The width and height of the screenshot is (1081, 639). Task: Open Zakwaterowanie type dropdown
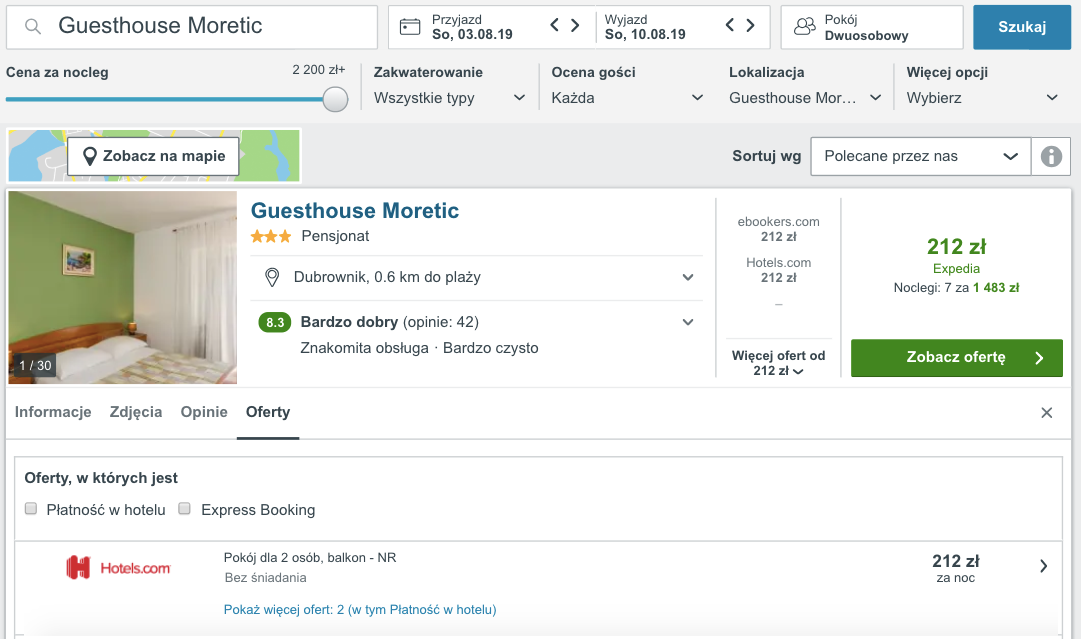click(449, 98)
